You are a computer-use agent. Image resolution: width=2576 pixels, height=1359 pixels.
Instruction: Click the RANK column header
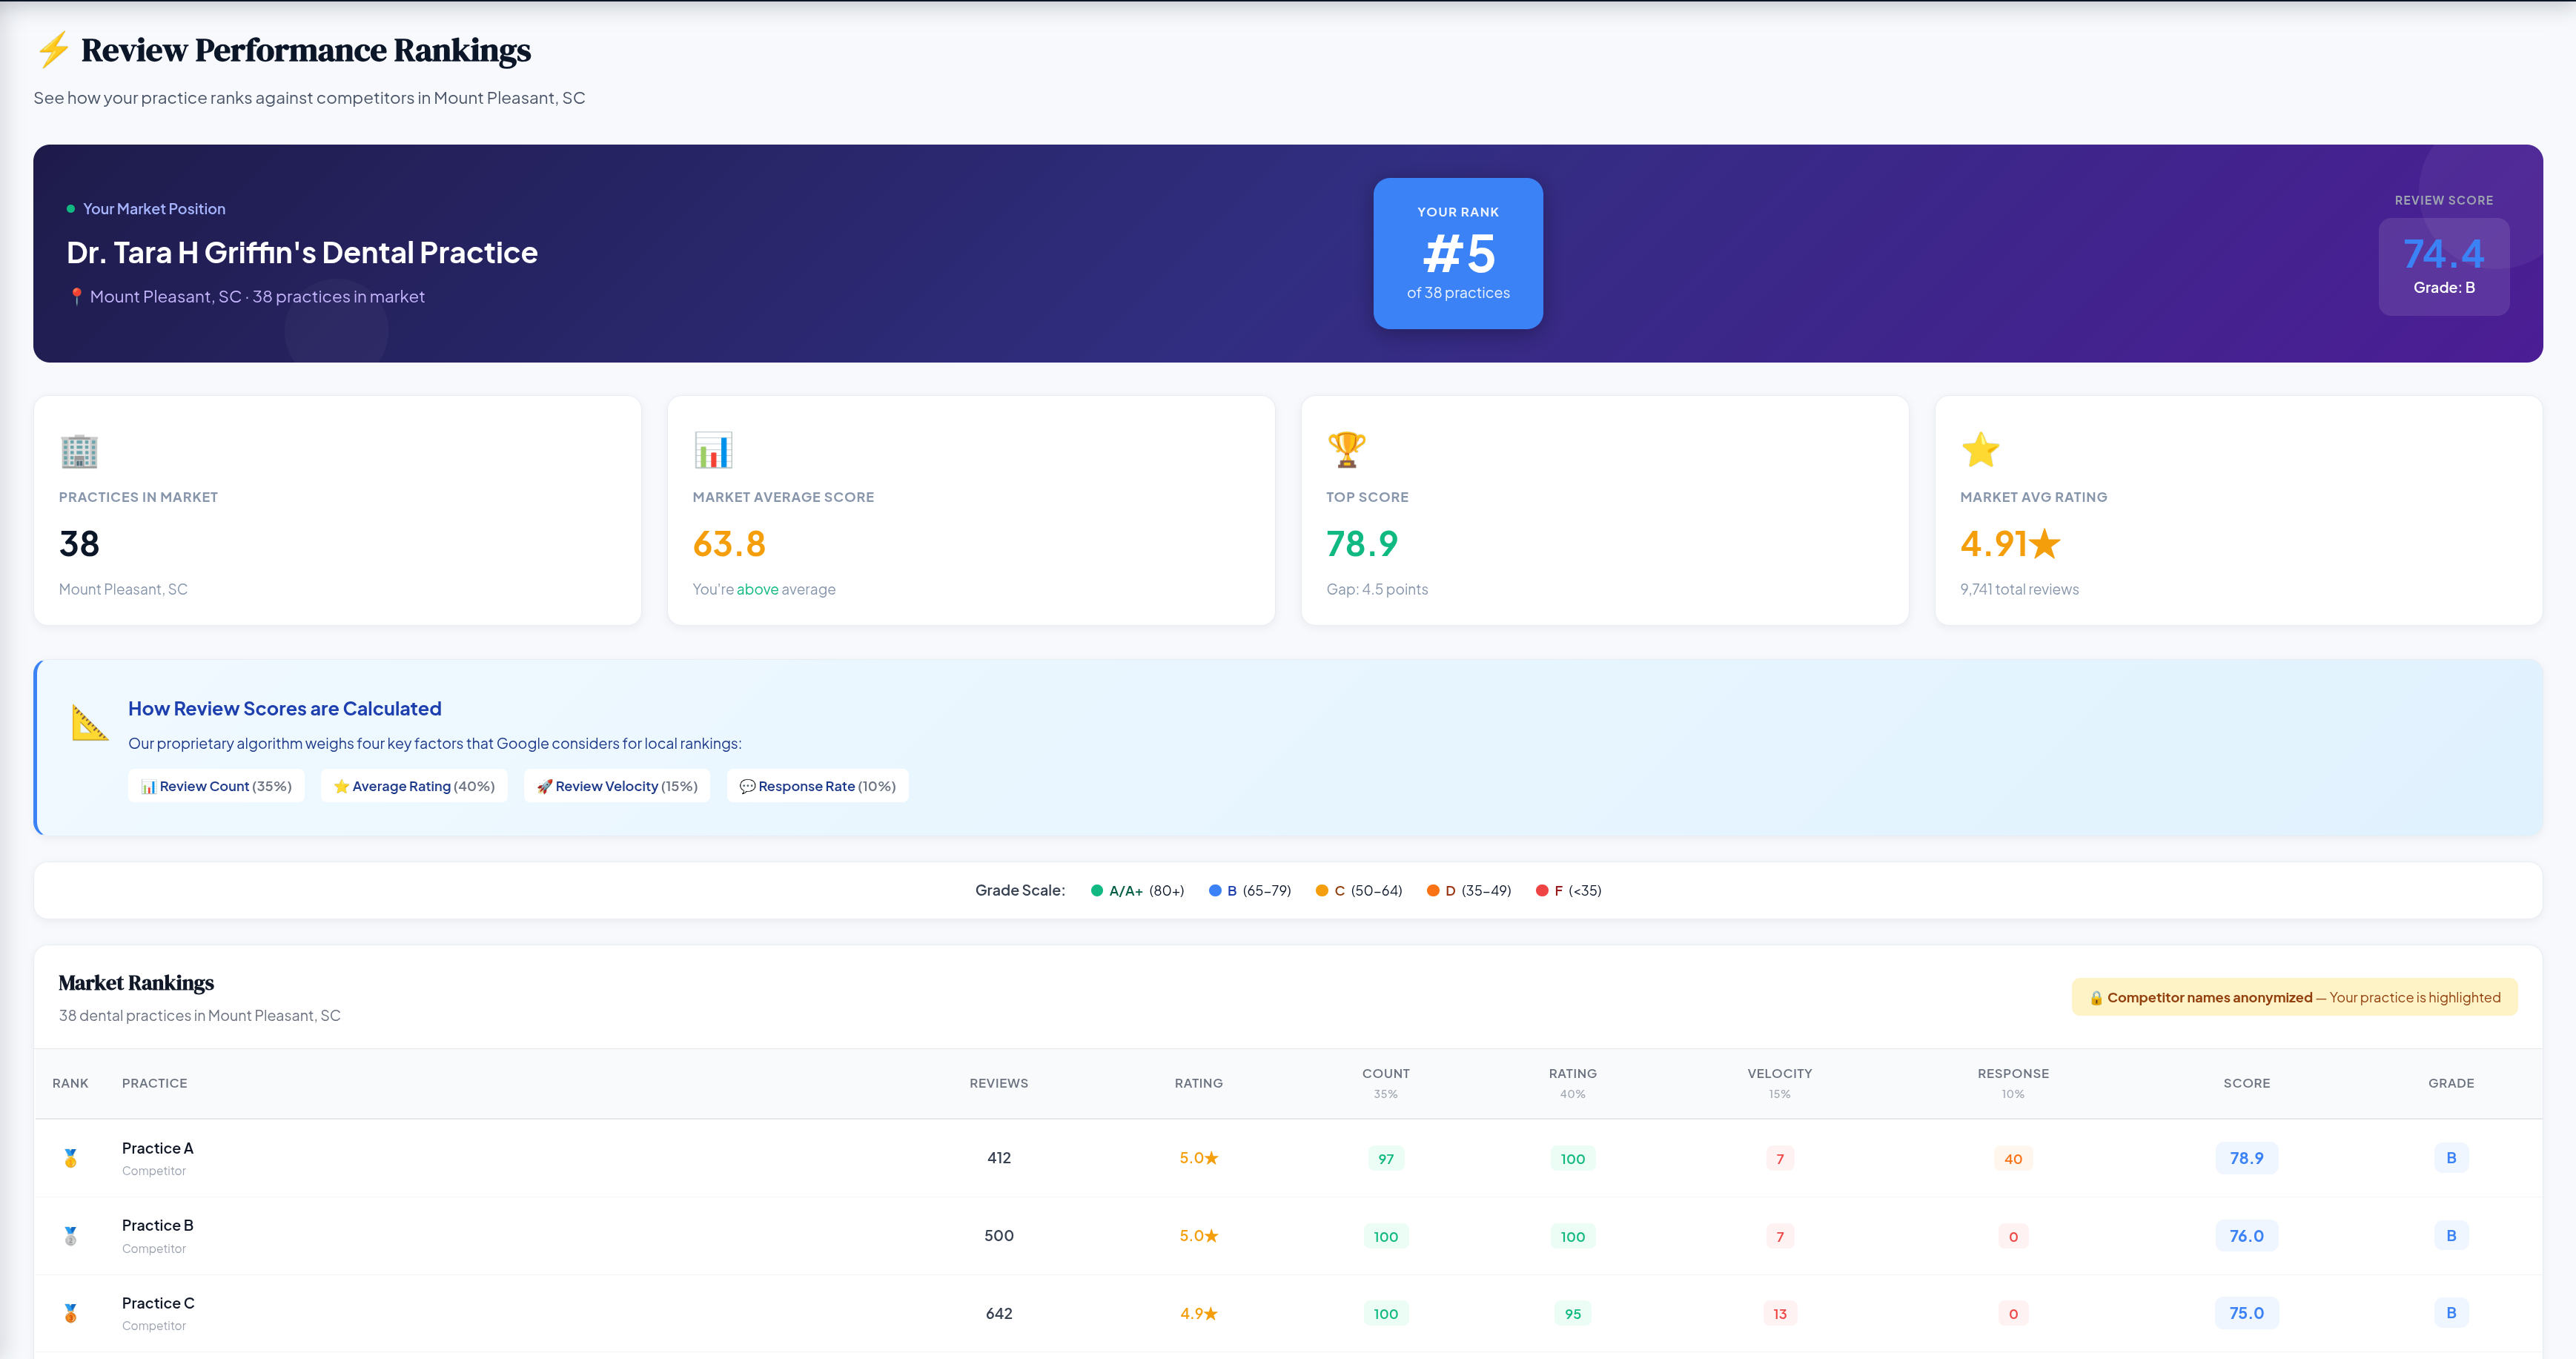coord(70,1083)
